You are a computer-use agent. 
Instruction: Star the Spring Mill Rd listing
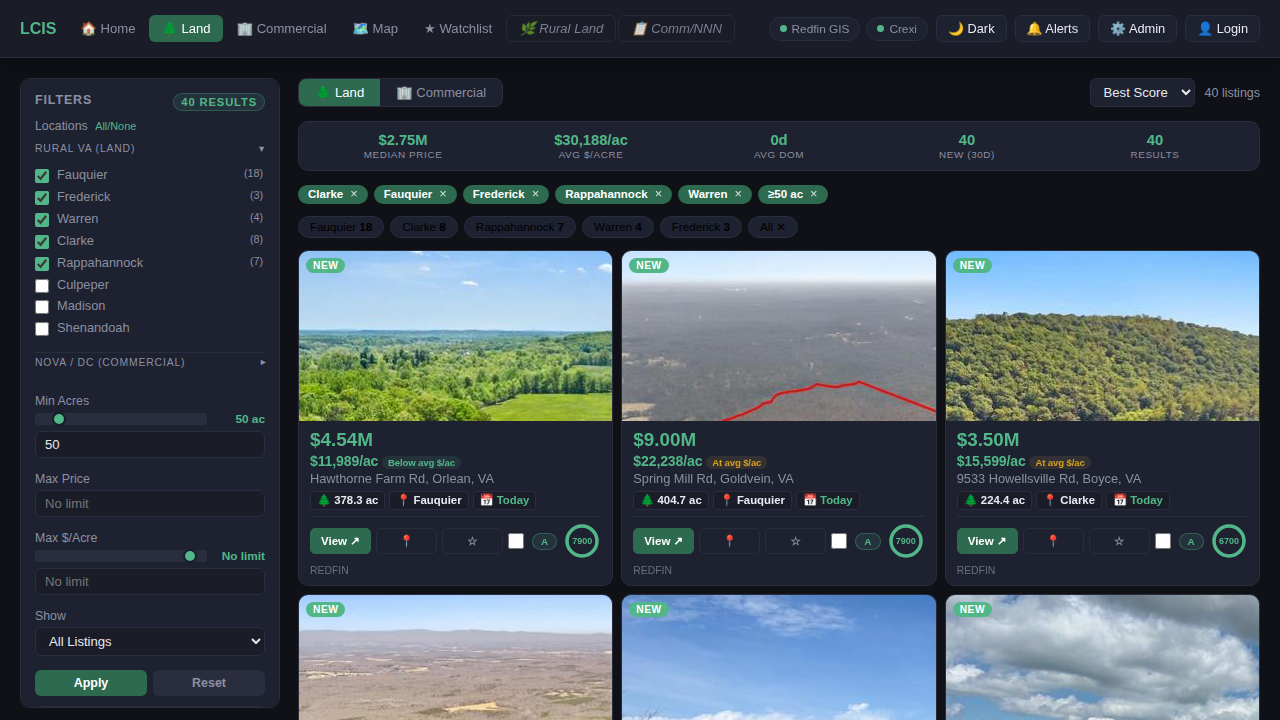click(x=795, y=541)
